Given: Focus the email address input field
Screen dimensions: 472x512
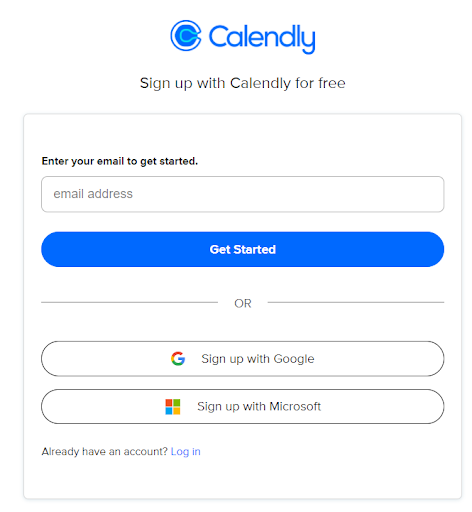Looking at the screenshot, I should [243, 194].
